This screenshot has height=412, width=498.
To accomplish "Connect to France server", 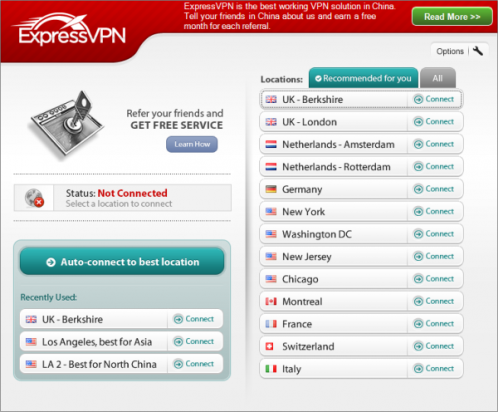I will click(x=434, y=324).
